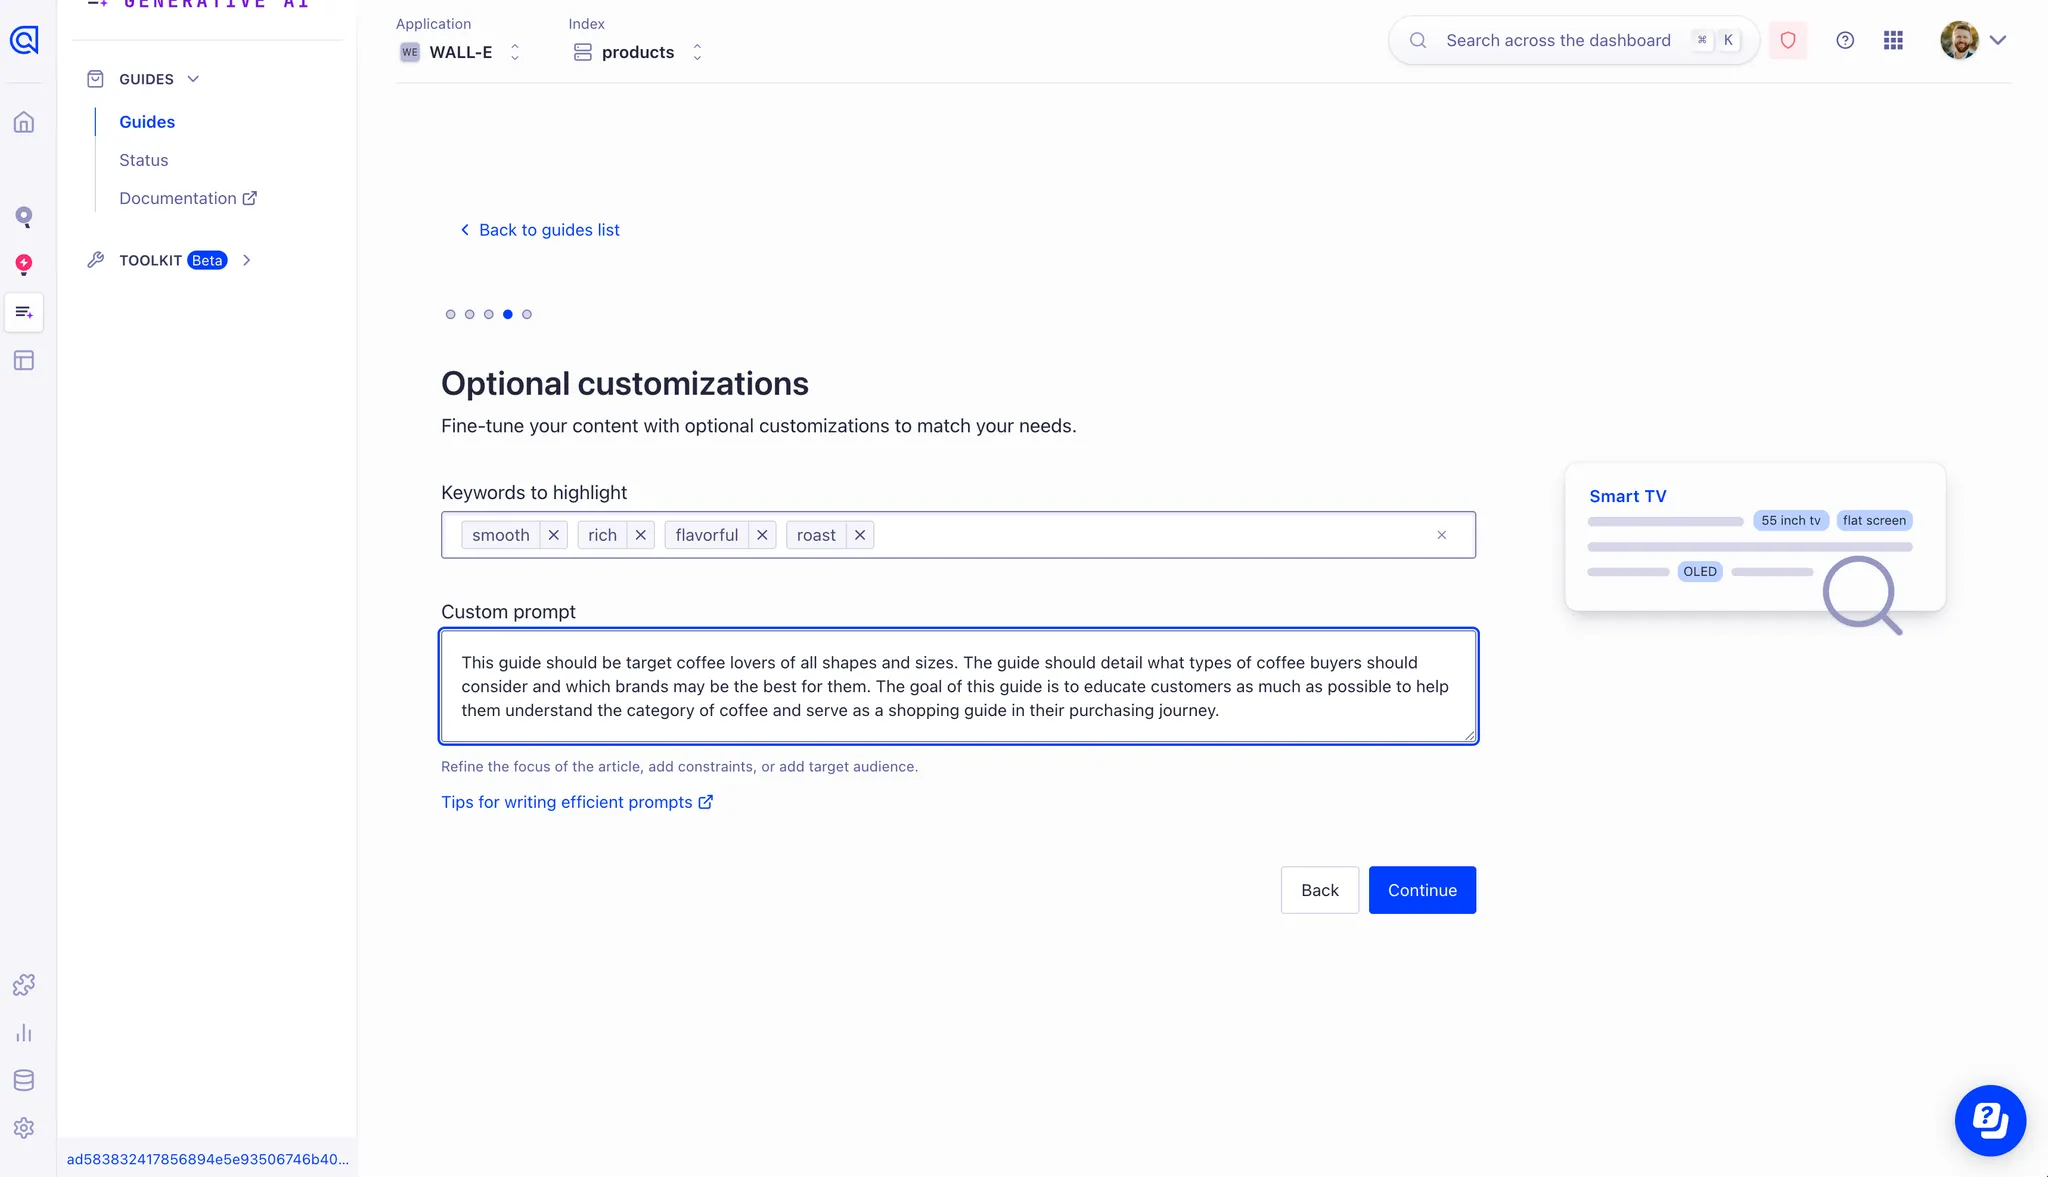Screen dimensions: 2048x1177
Task: Jump to the second wizard step dot
Action: pyautogui.click(x=469, y=313)
